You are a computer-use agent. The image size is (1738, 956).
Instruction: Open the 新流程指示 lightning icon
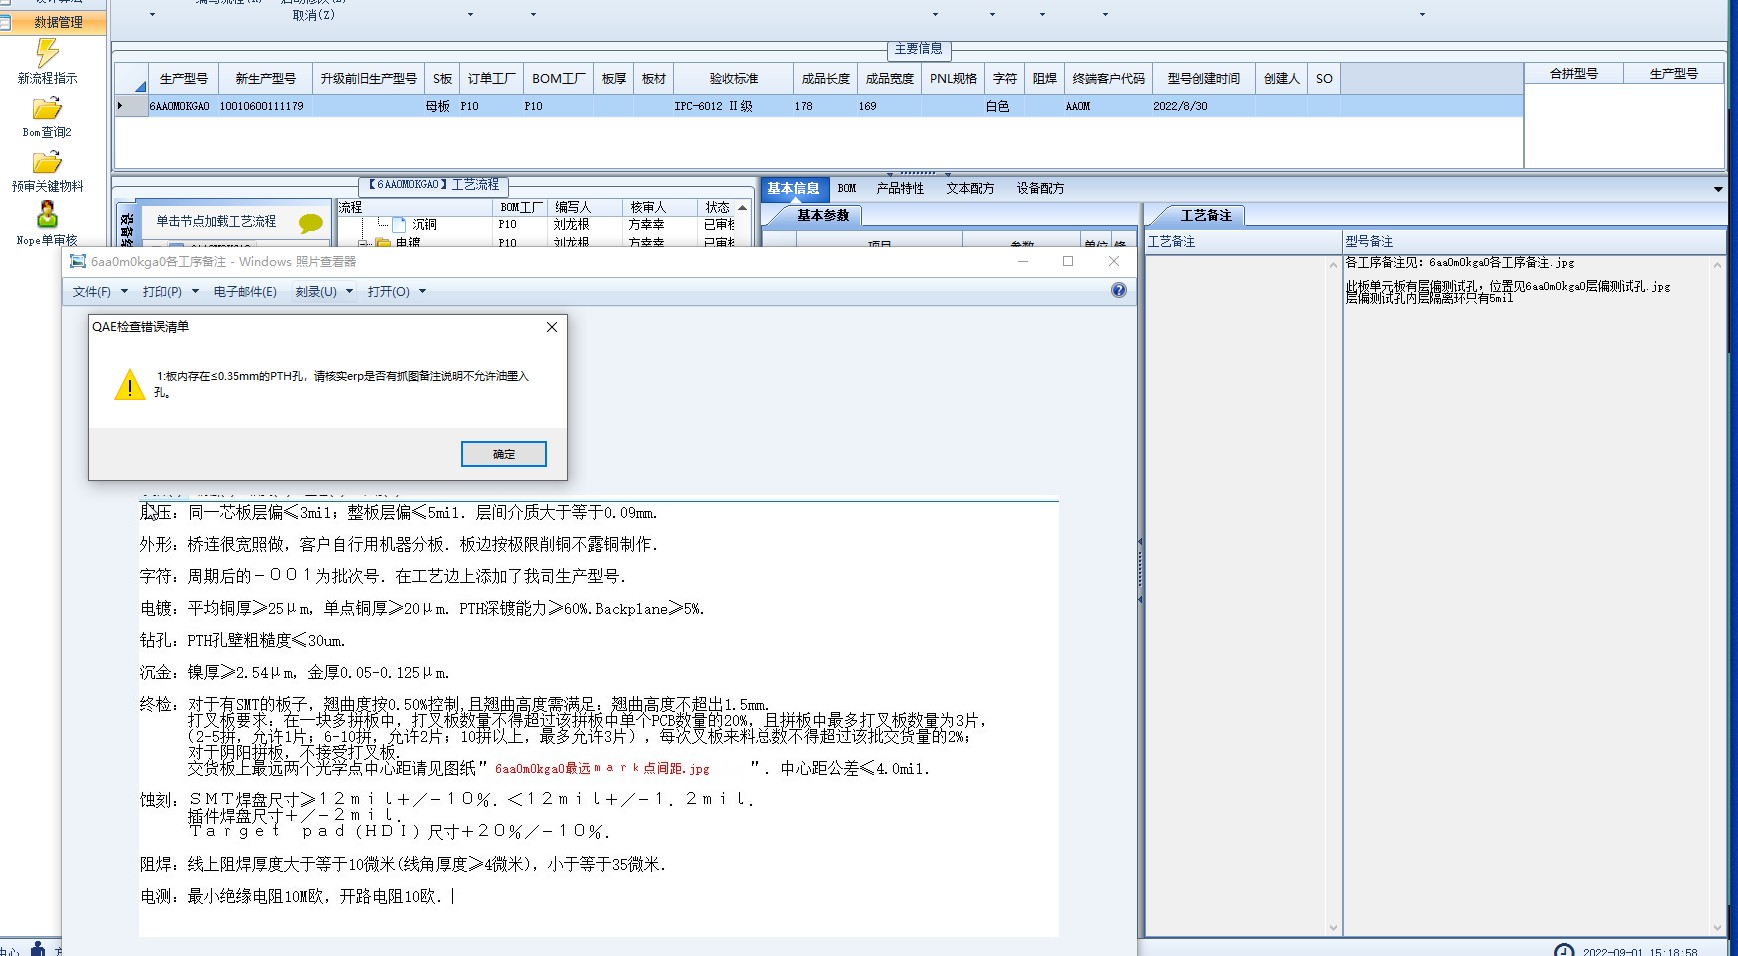click(x=47, y=53)
